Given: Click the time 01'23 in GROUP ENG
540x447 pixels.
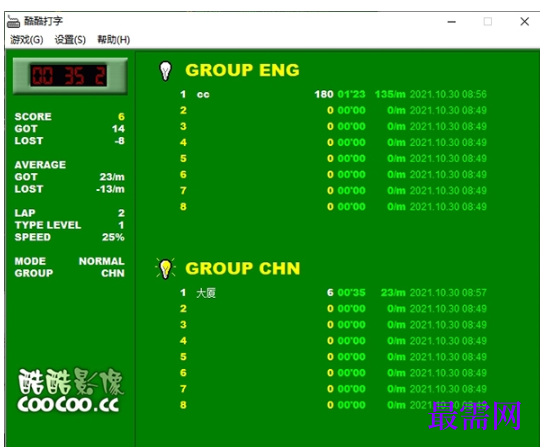Looking at the screenshot, I should pos(351,94).
